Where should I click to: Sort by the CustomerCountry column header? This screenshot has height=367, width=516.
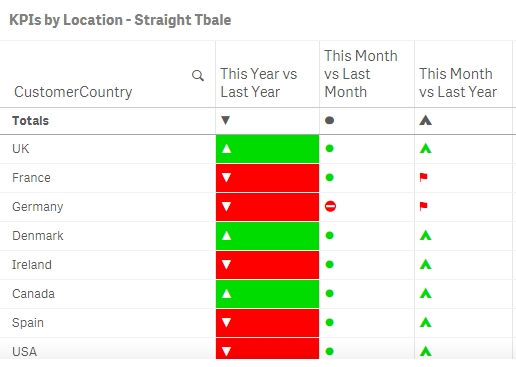(73, 92)
